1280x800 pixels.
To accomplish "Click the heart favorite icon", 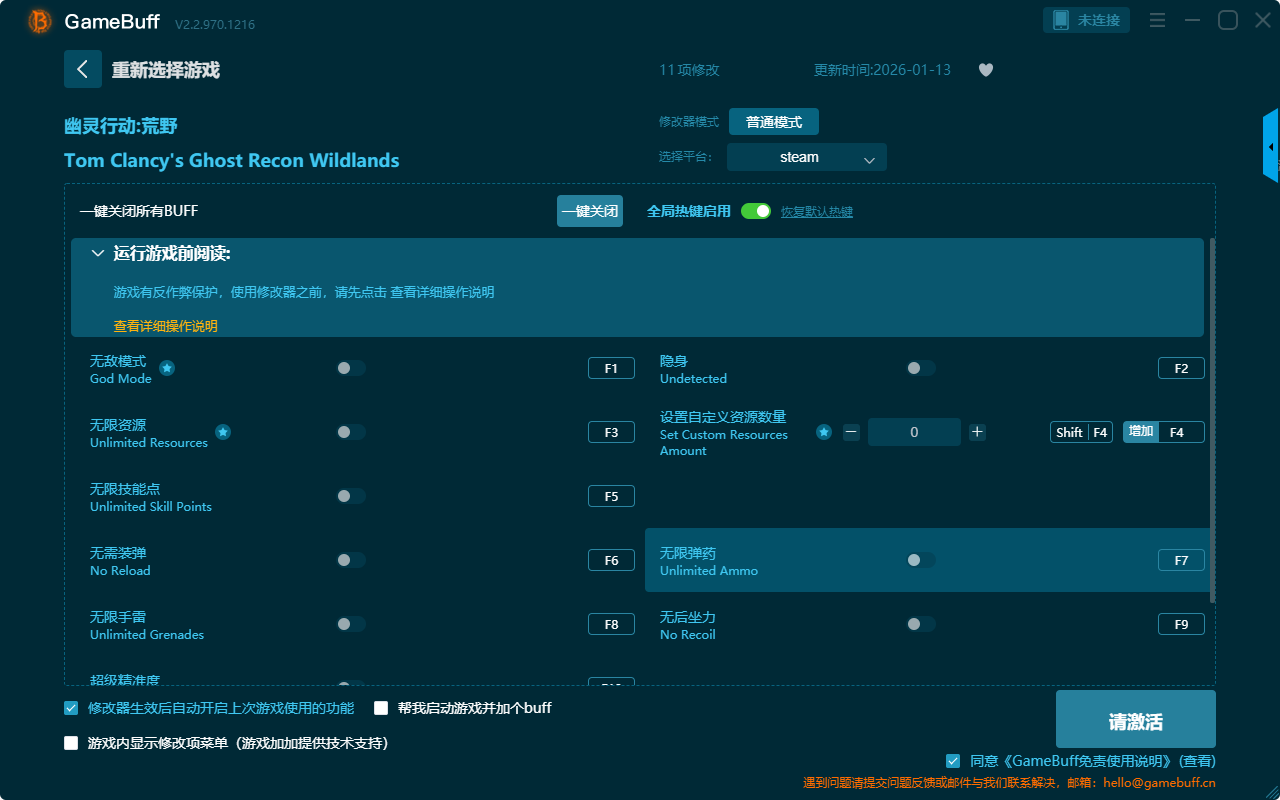I will pos(986,70).
